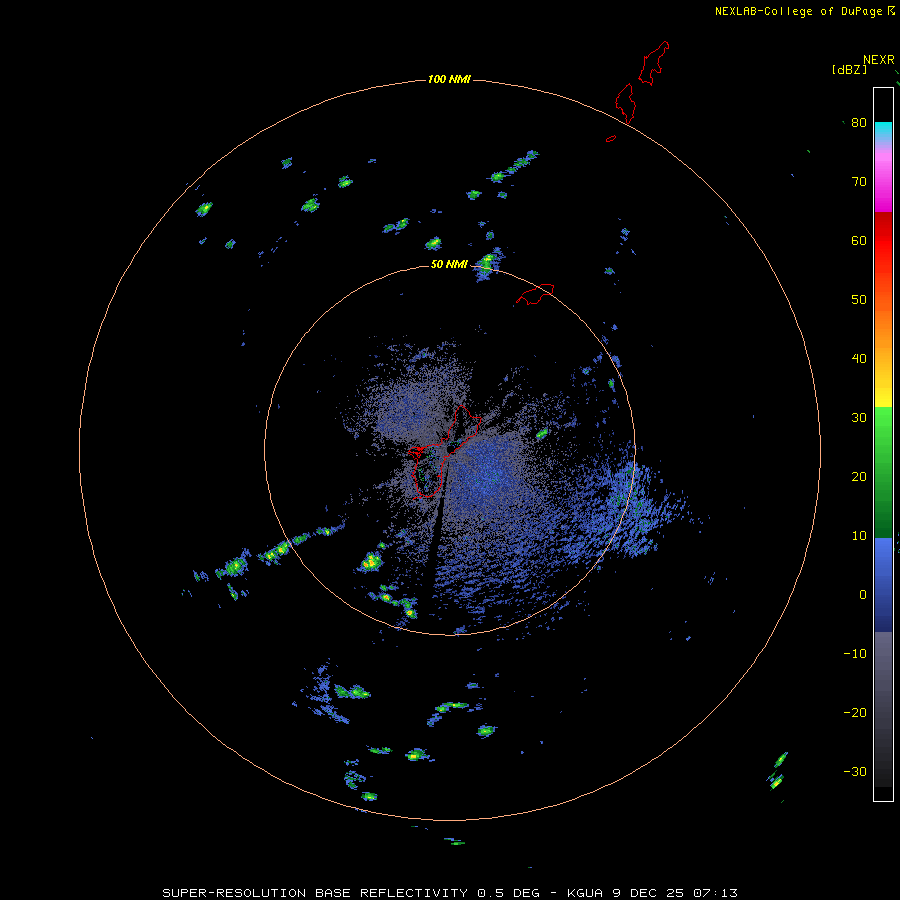Click the 70 value on the dBZ scale
Image resolution: width=900 pixels, height=900 pixels.
click(x=859, y=182)
